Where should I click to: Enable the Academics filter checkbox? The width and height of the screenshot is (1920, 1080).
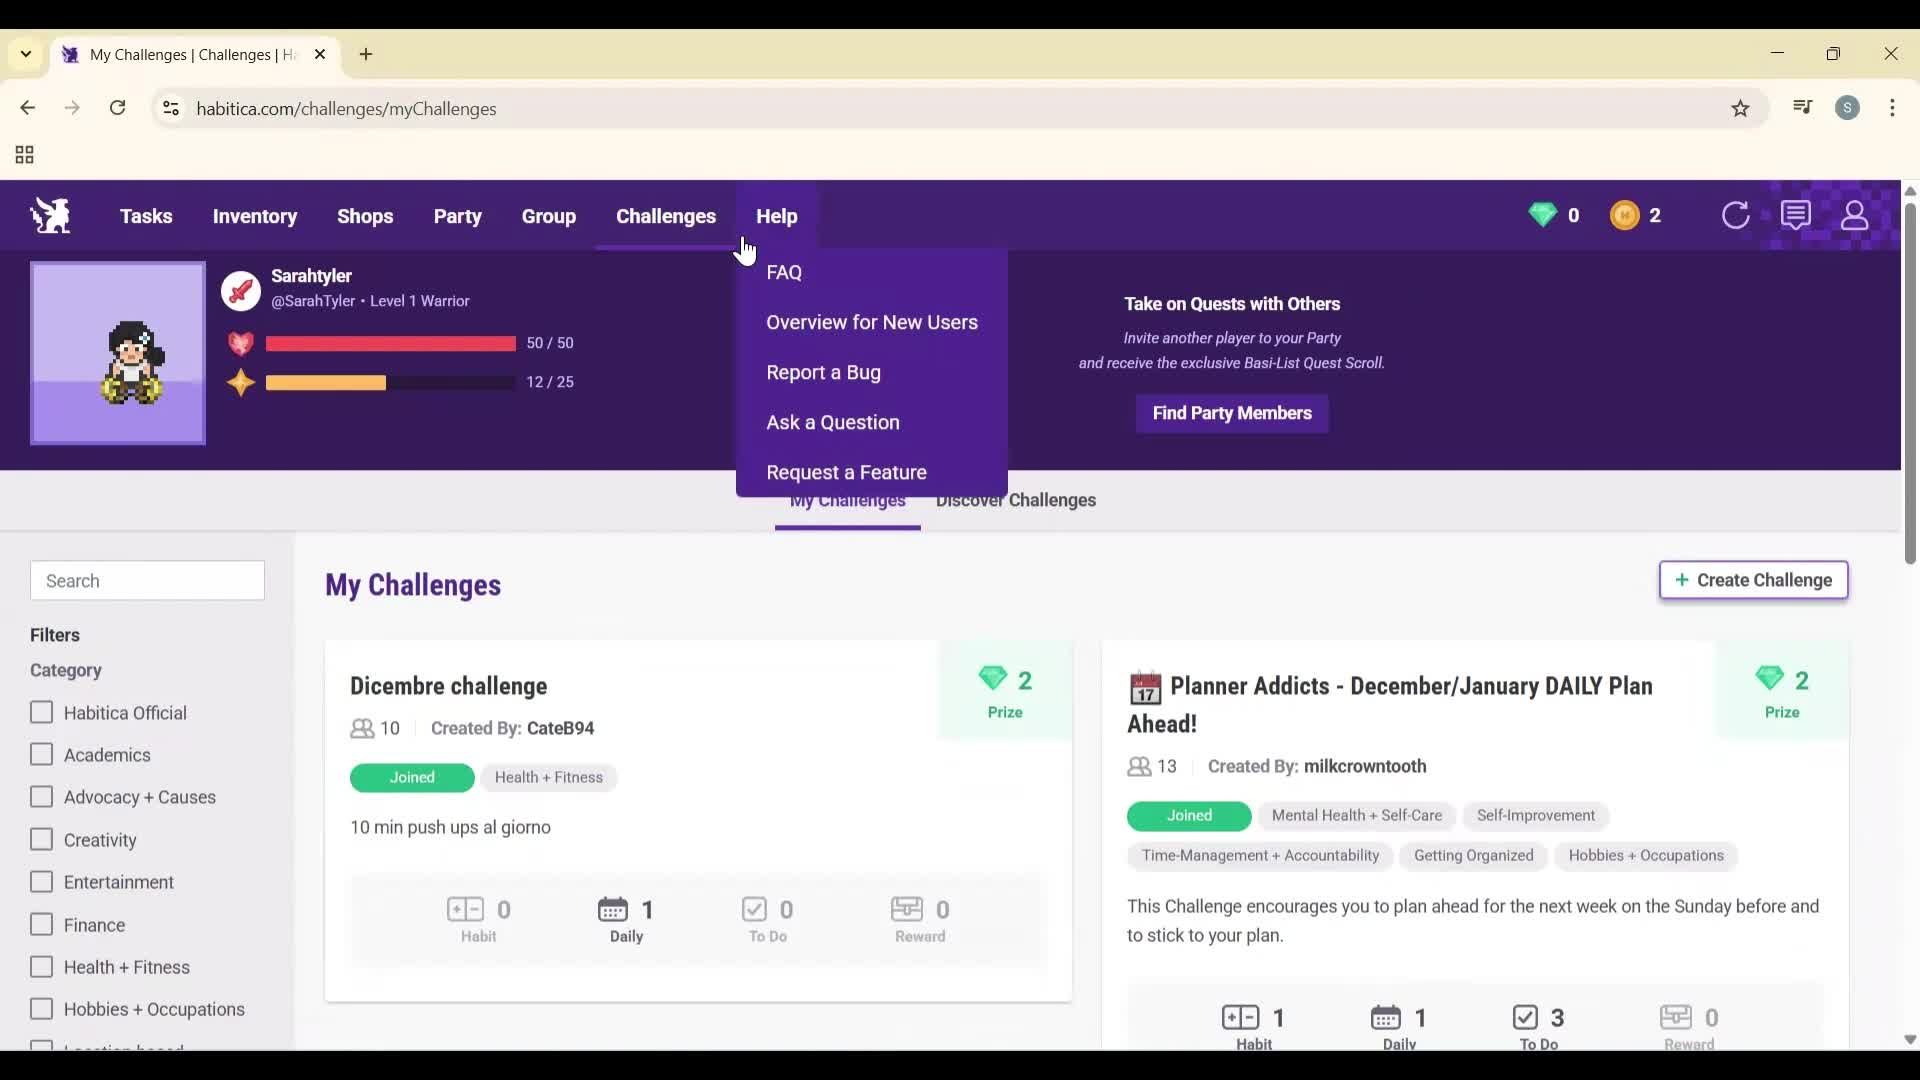42,754
